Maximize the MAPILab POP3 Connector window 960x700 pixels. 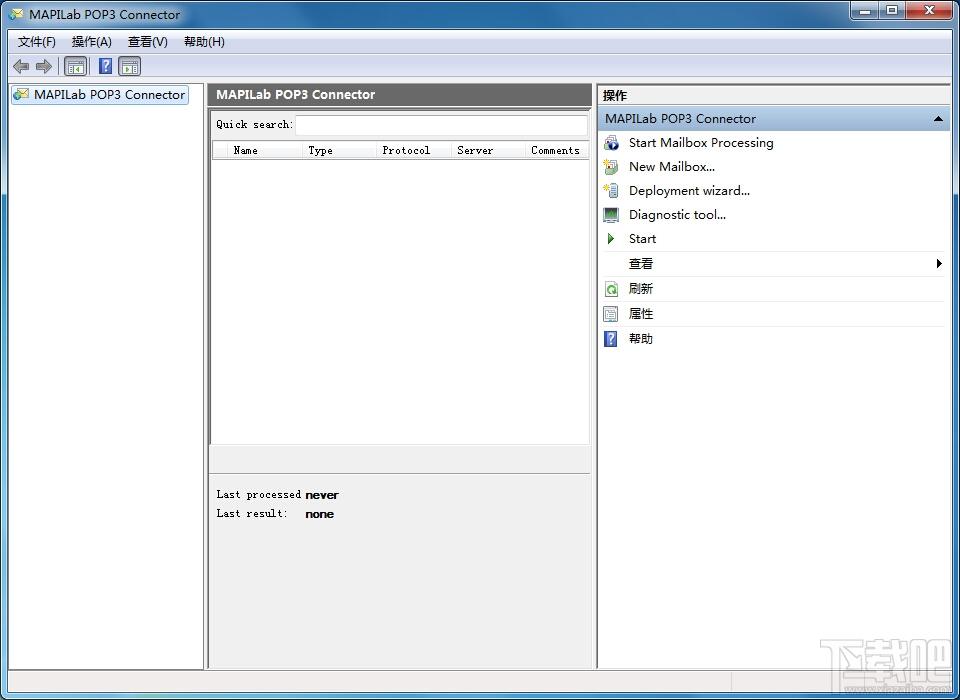click(x=892, y=10)
